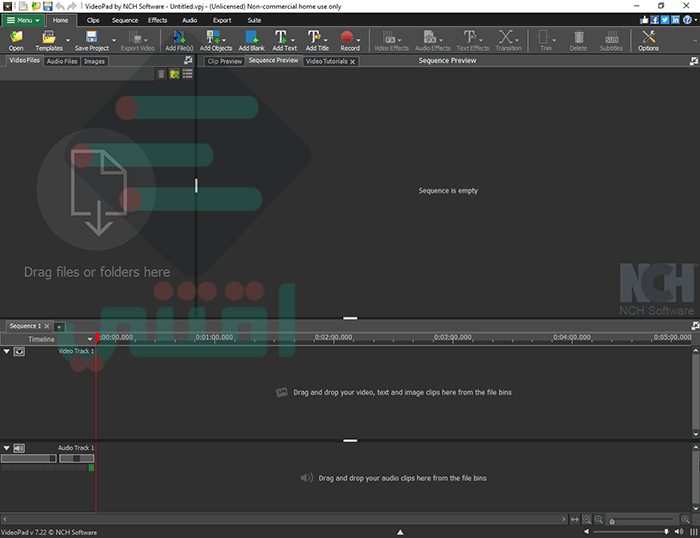Select the Clip Preview tab
This screenshot has width=700, height=538.
(225, 61)
